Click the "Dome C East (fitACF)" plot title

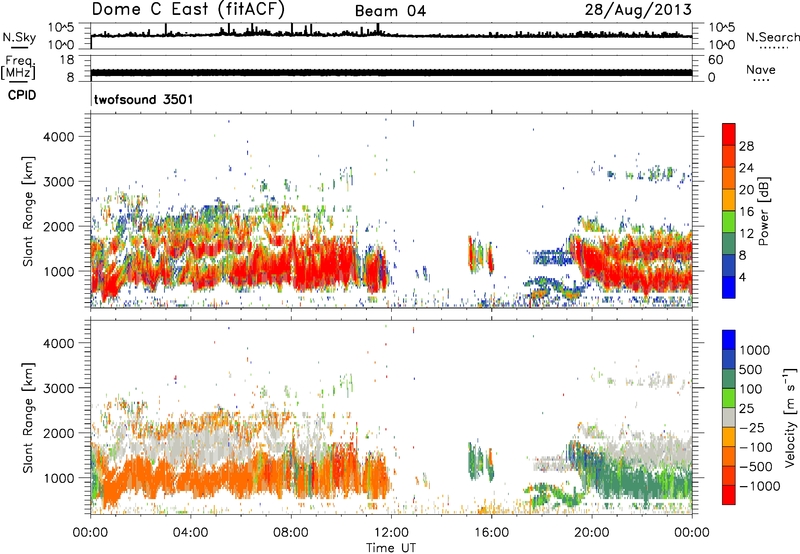tap(188, 9)
